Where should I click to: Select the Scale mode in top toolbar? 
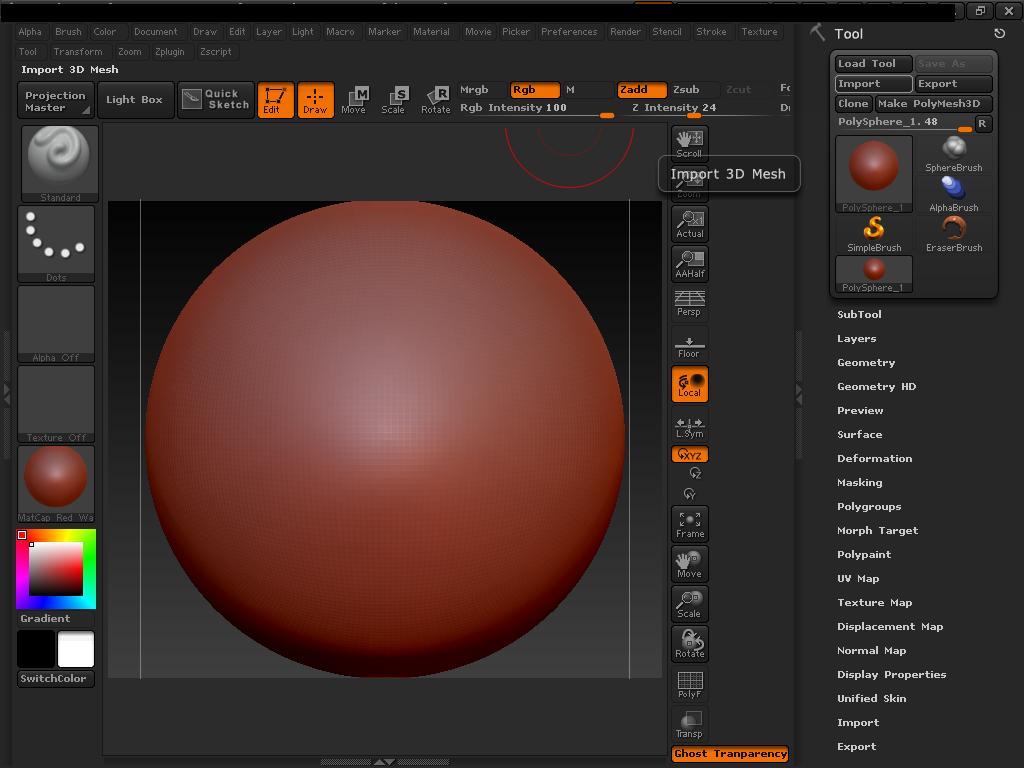point(394,101)
